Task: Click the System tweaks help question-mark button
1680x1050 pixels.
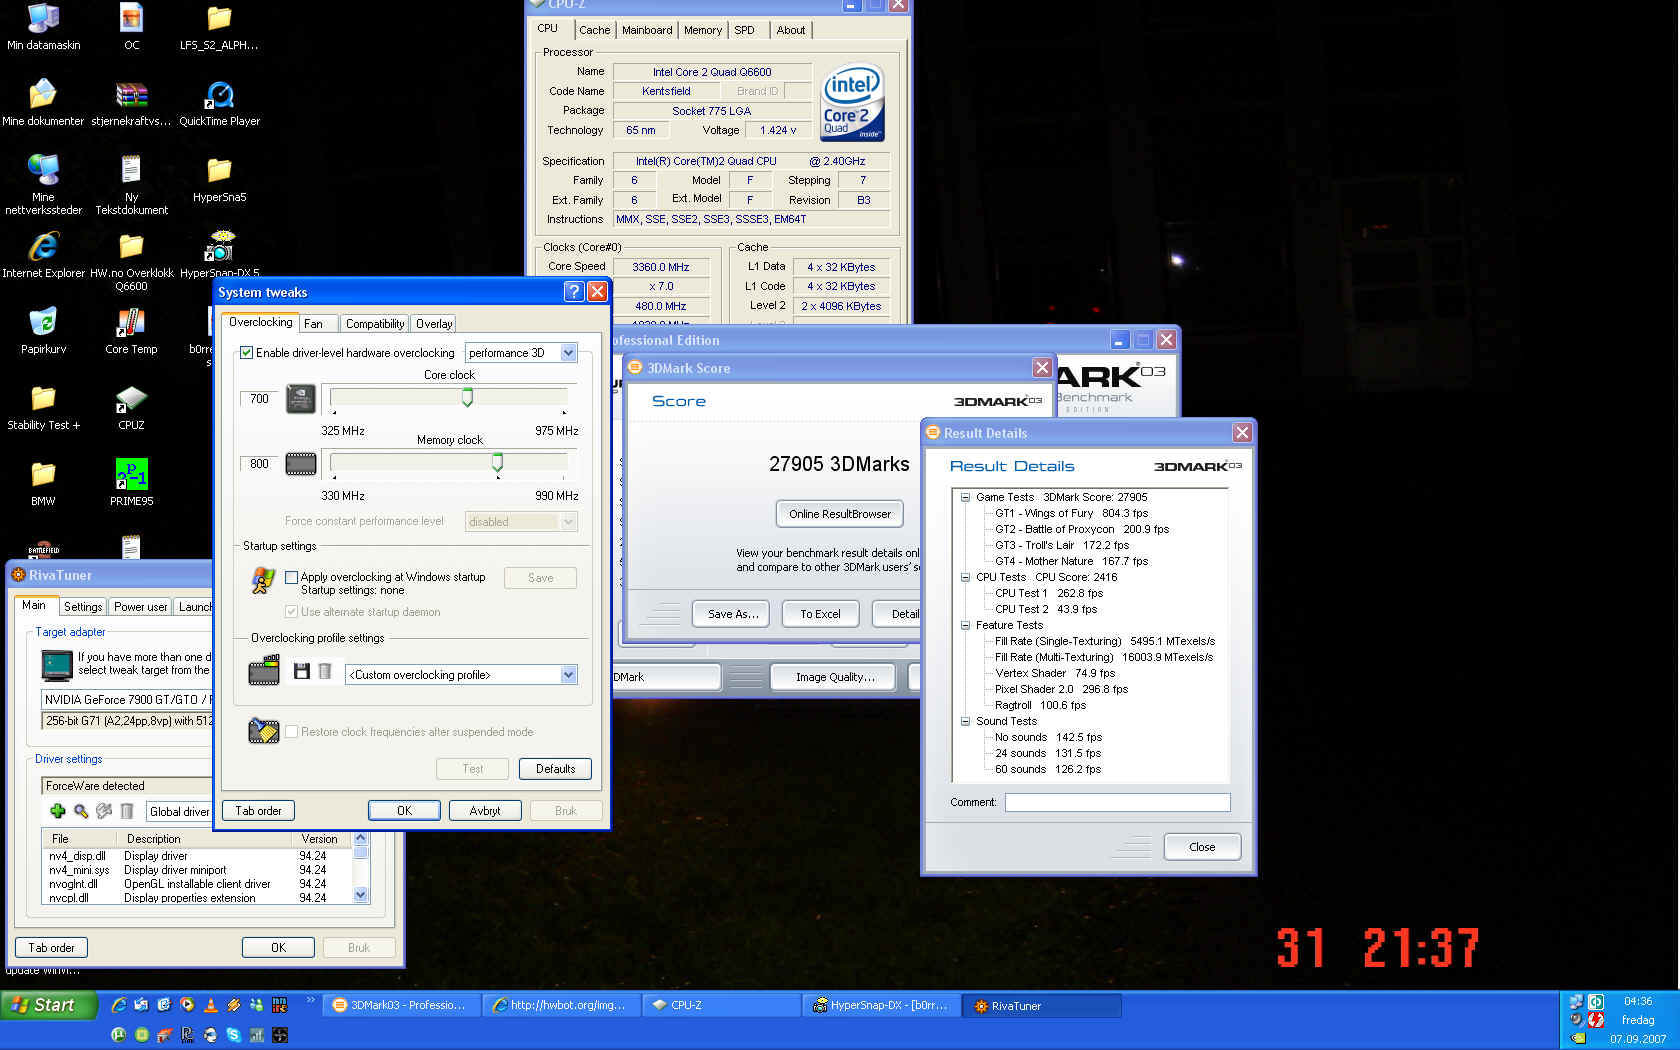Action: 573,291
